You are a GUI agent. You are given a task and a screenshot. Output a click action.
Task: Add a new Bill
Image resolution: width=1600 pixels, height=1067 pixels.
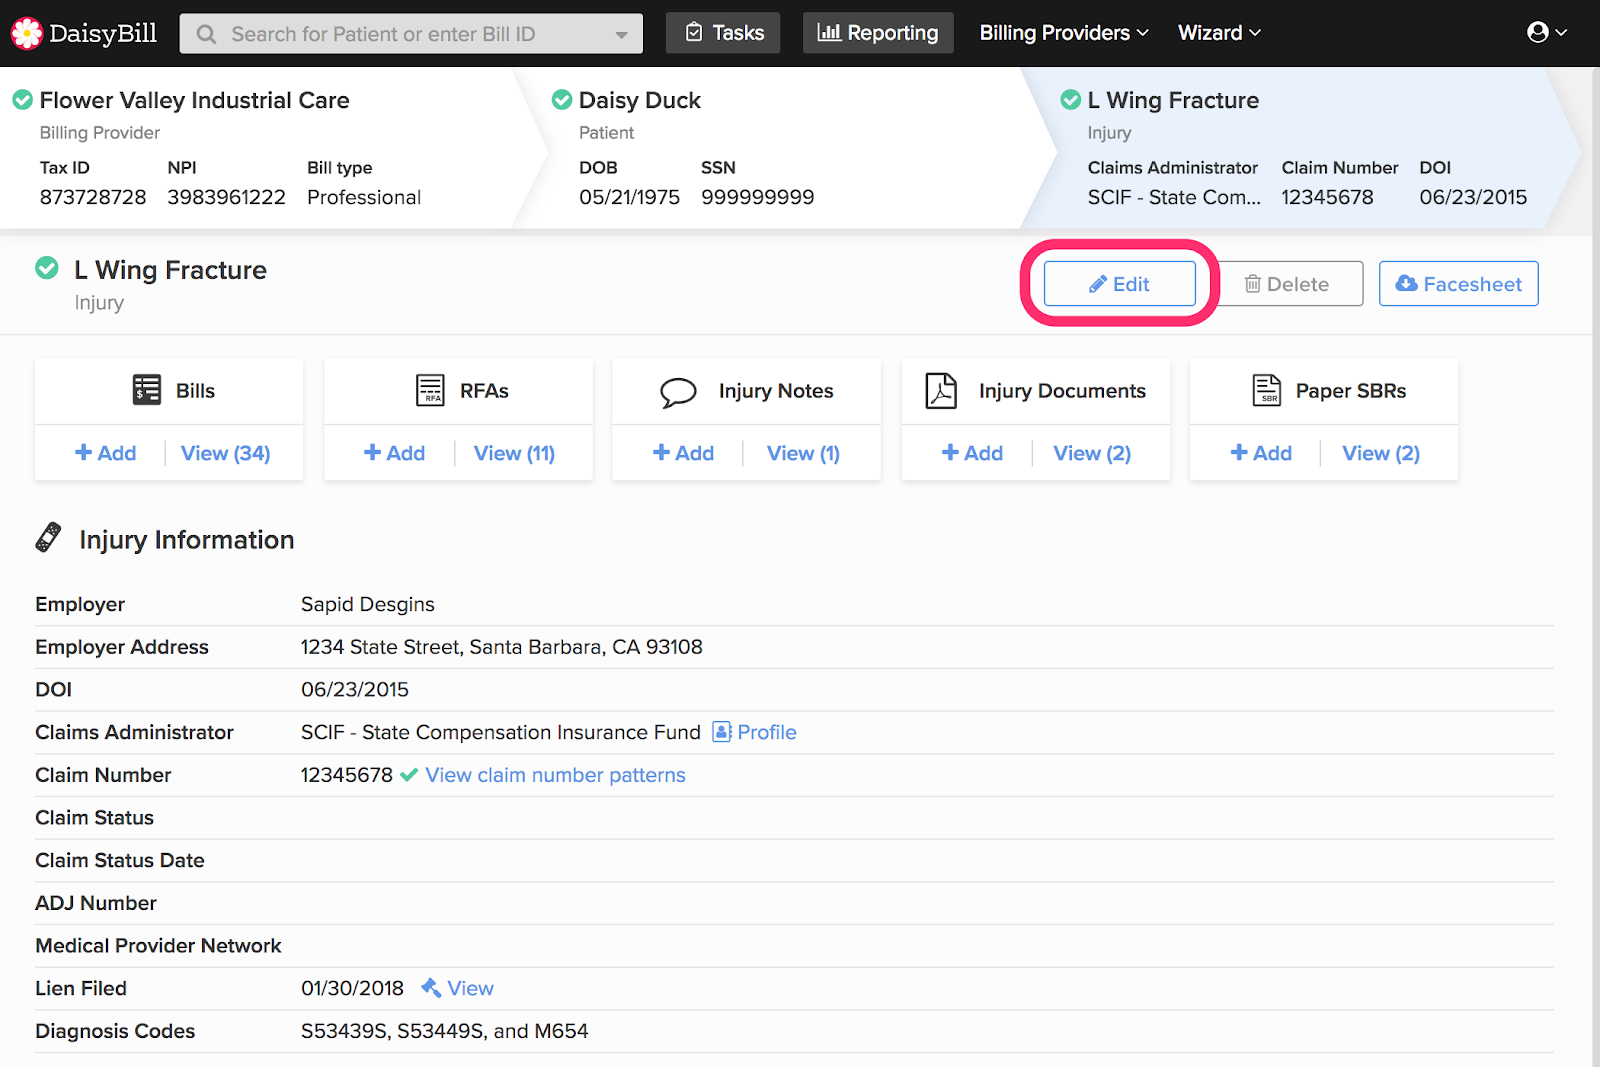pyautogui.click(x=105, y=453)
